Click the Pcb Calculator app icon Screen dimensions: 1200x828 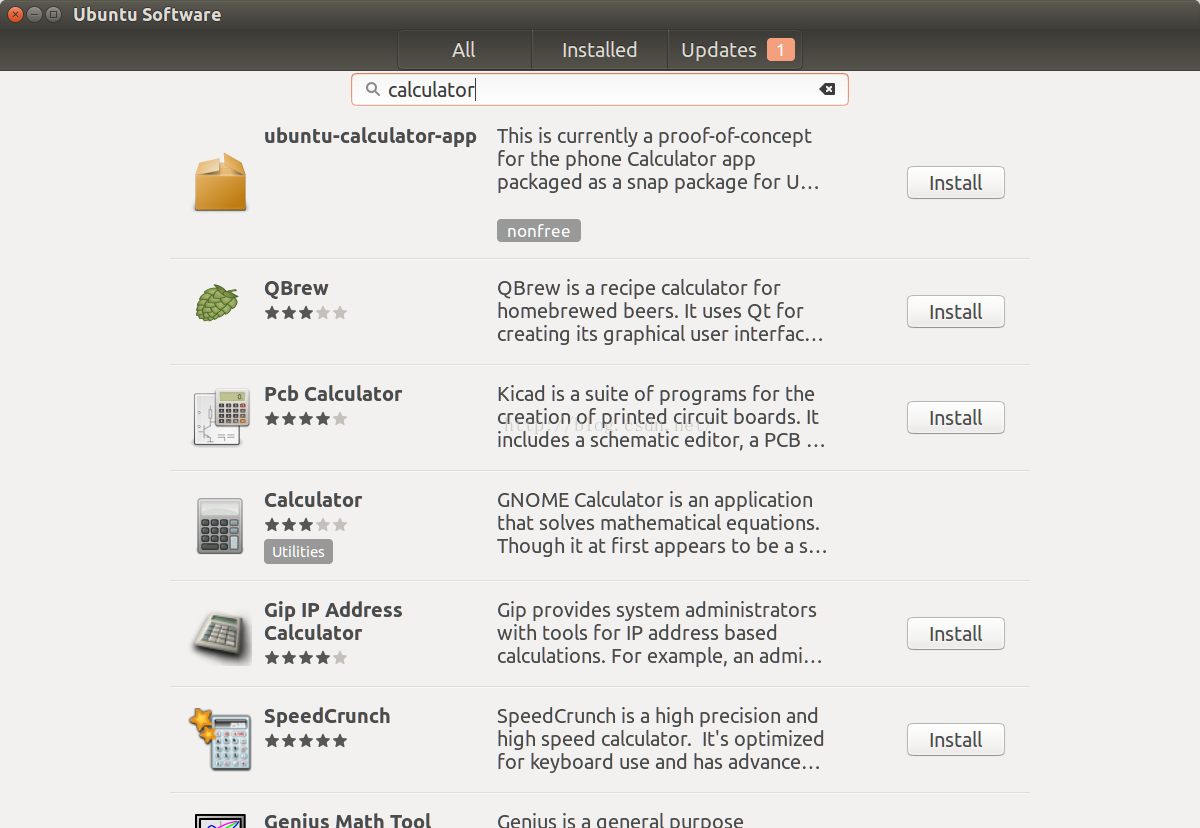tap(220, 416)
